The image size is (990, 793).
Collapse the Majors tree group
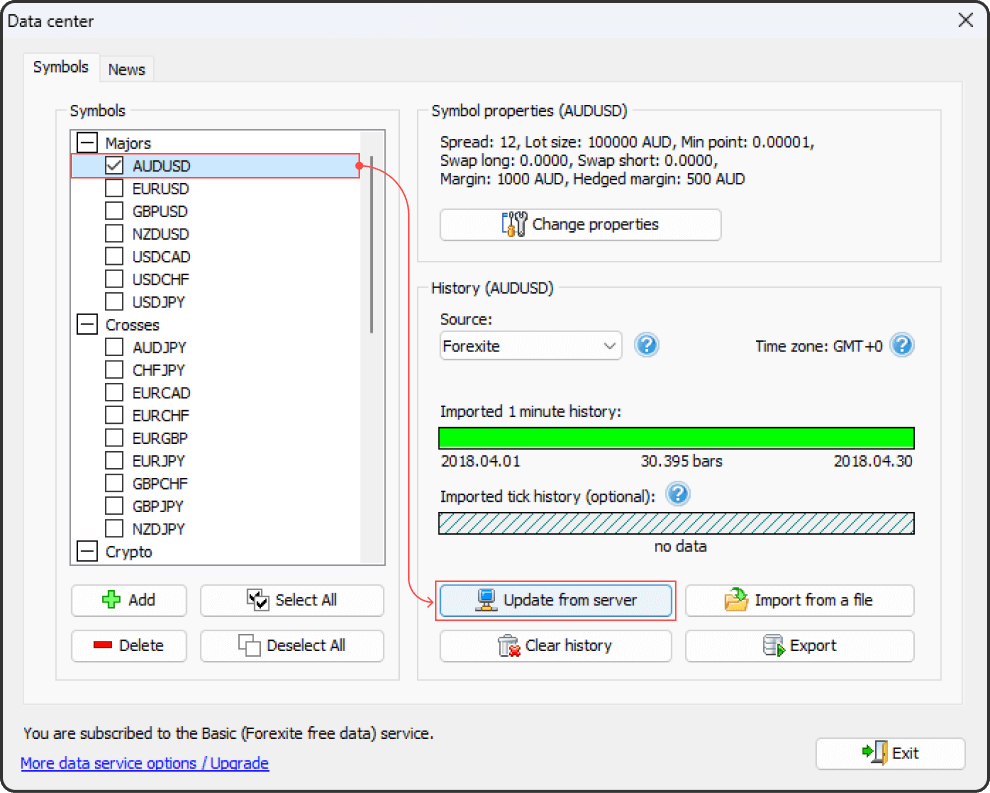[87, 143]
